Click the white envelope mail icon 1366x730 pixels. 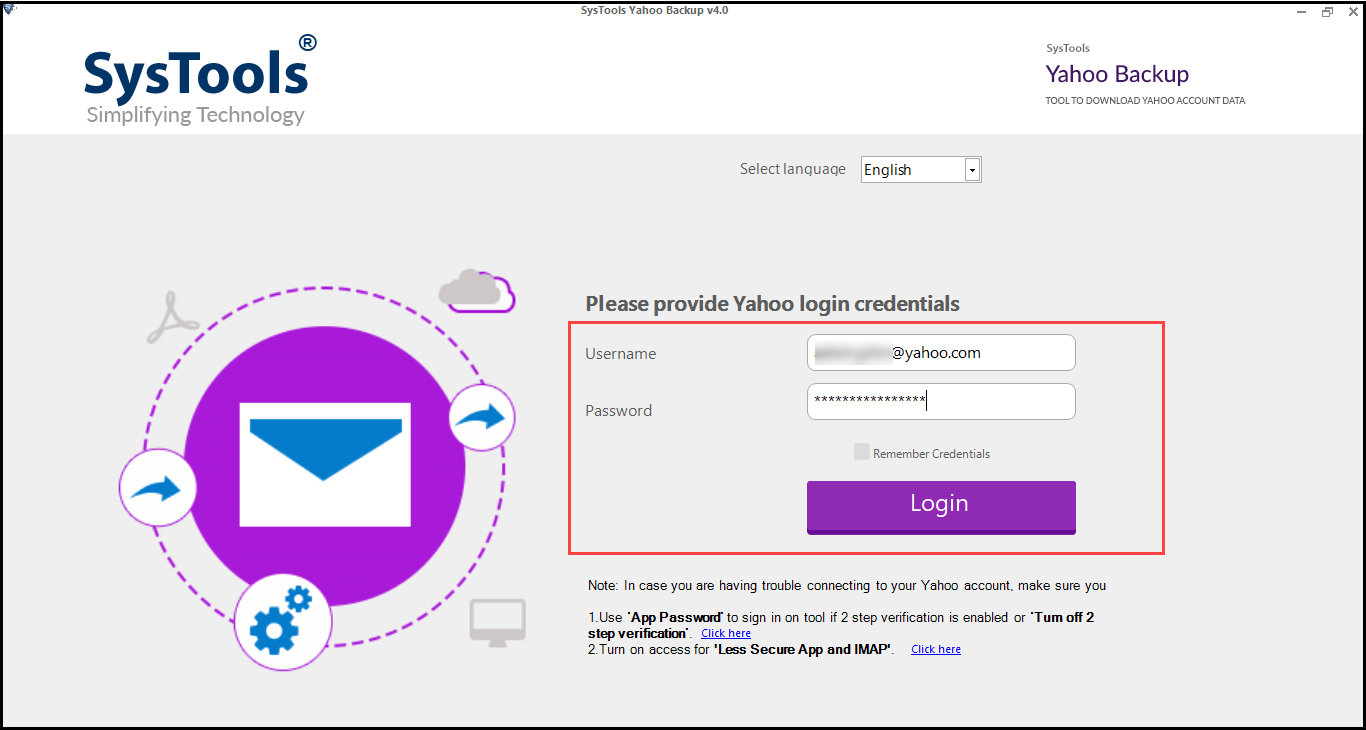pyautogui.click(x=325, y=464)
